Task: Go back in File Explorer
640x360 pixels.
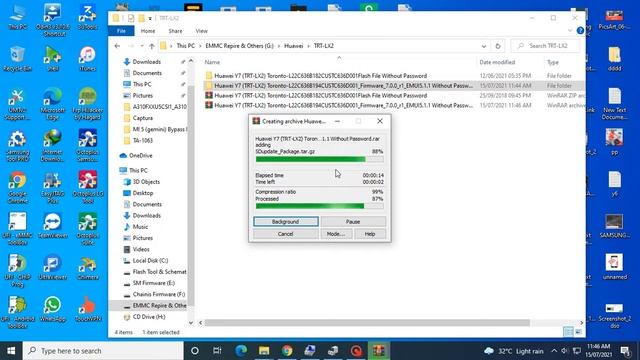Action: click(118, 46)
